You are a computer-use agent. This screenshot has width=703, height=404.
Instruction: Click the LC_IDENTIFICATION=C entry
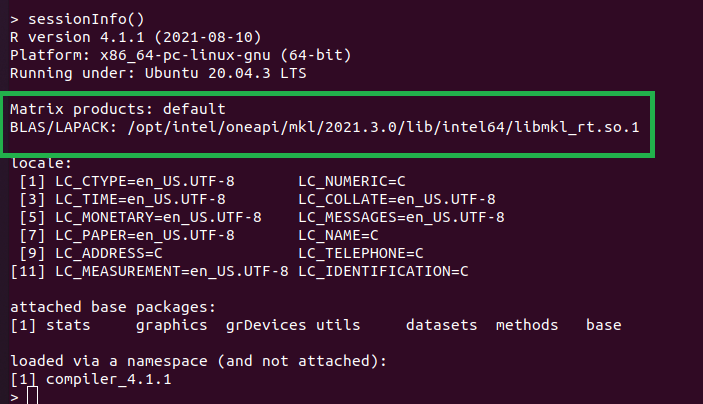pyautogui.click(x=384, y=271)
